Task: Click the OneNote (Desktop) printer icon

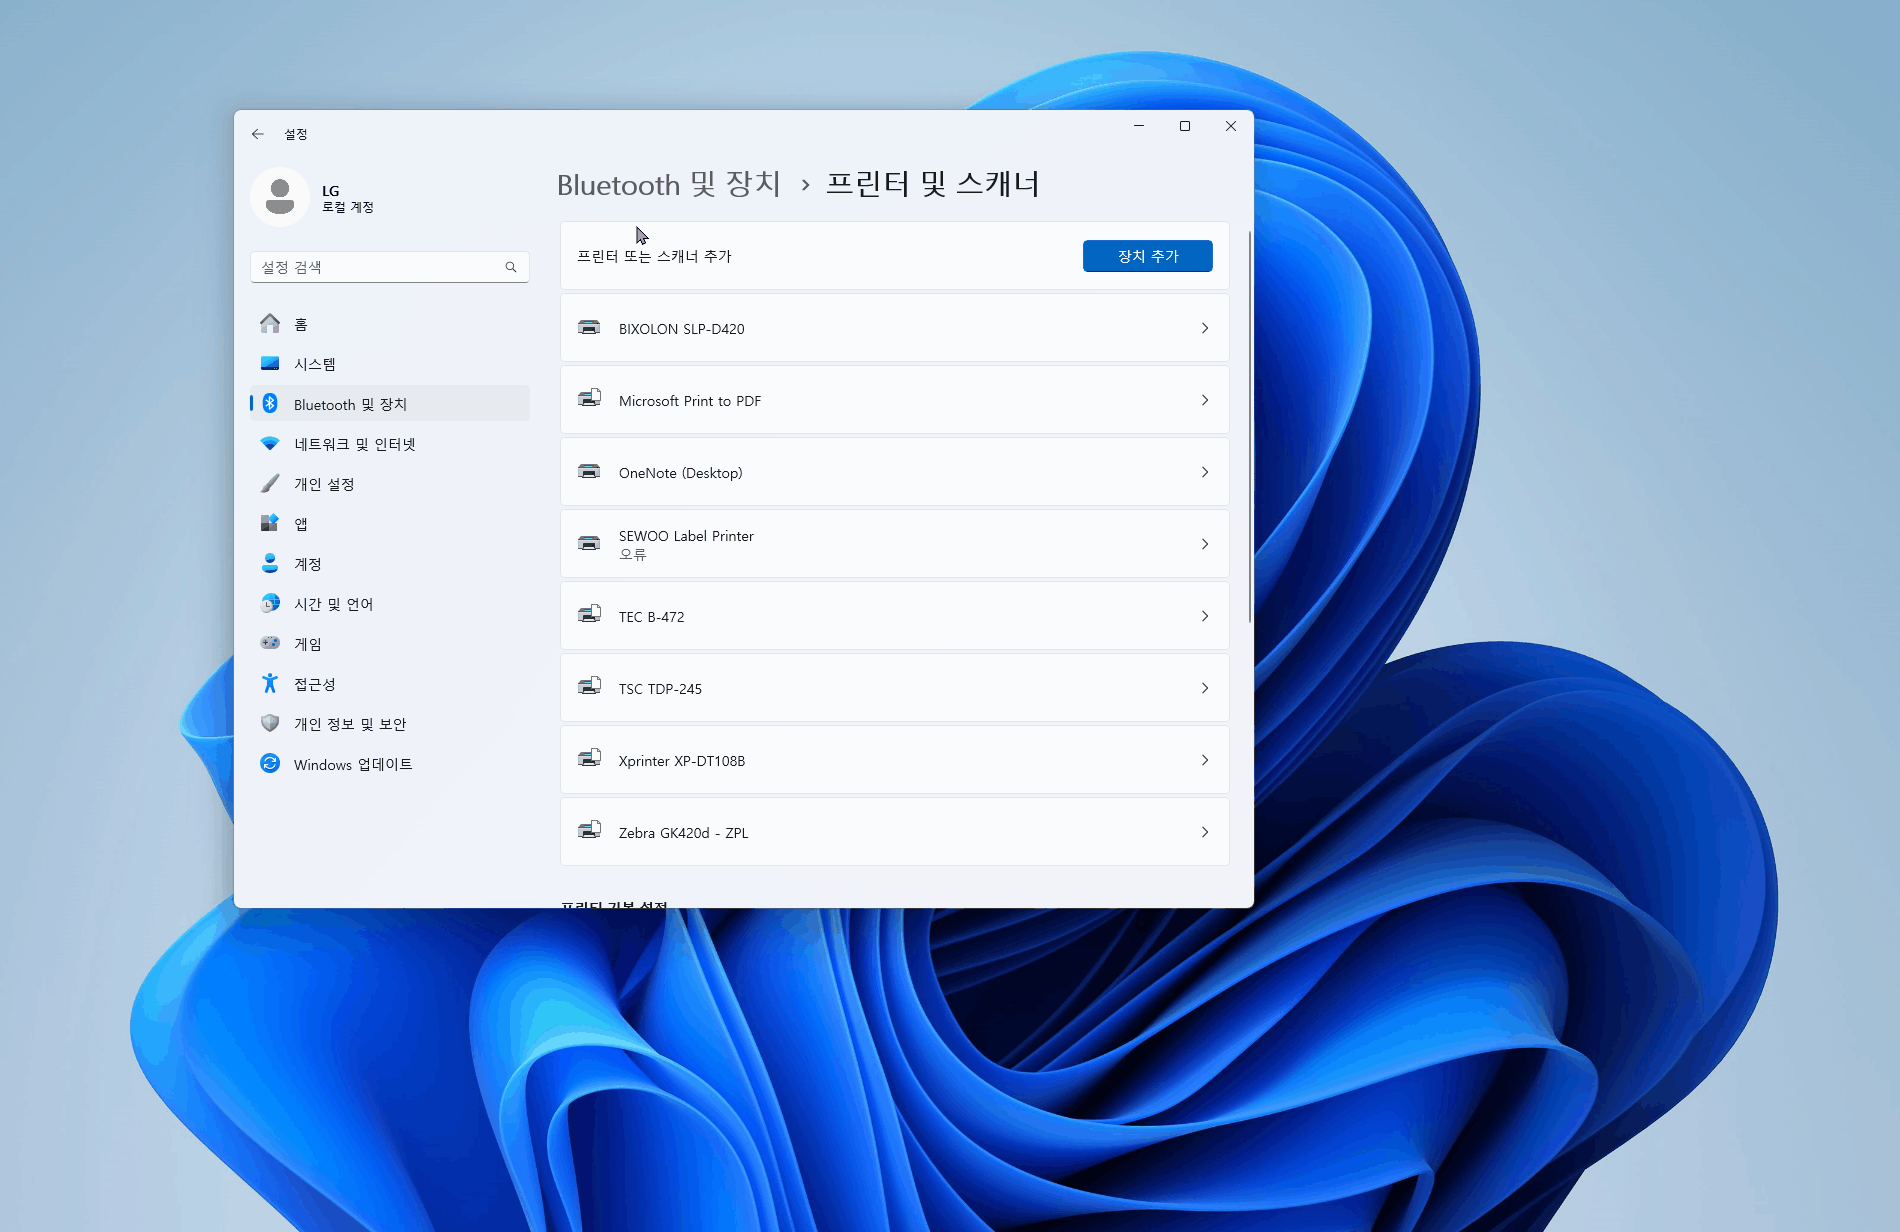Action: point(590,472)
